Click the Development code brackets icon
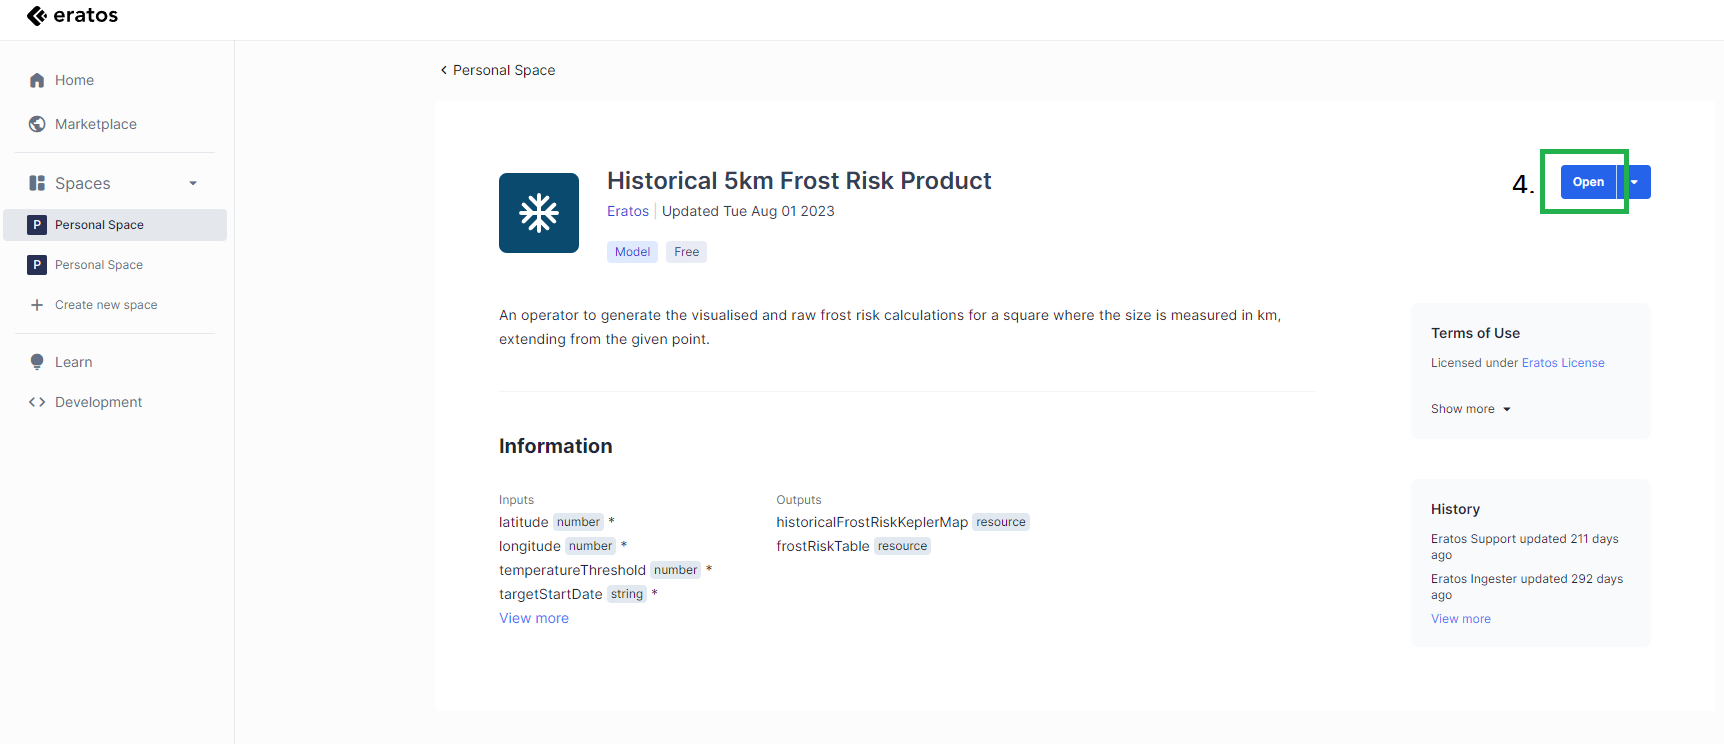The width and height of the screenshot is (1724, 744). coord(37,402)
